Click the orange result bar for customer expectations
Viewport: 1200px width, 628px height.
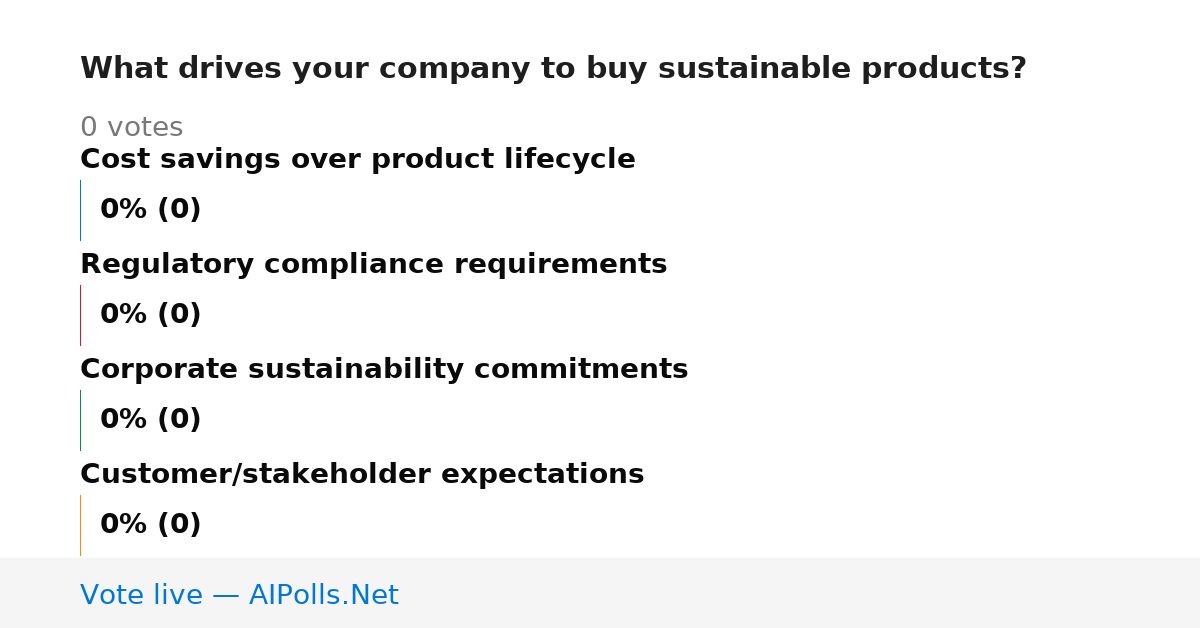pos(80,525)
